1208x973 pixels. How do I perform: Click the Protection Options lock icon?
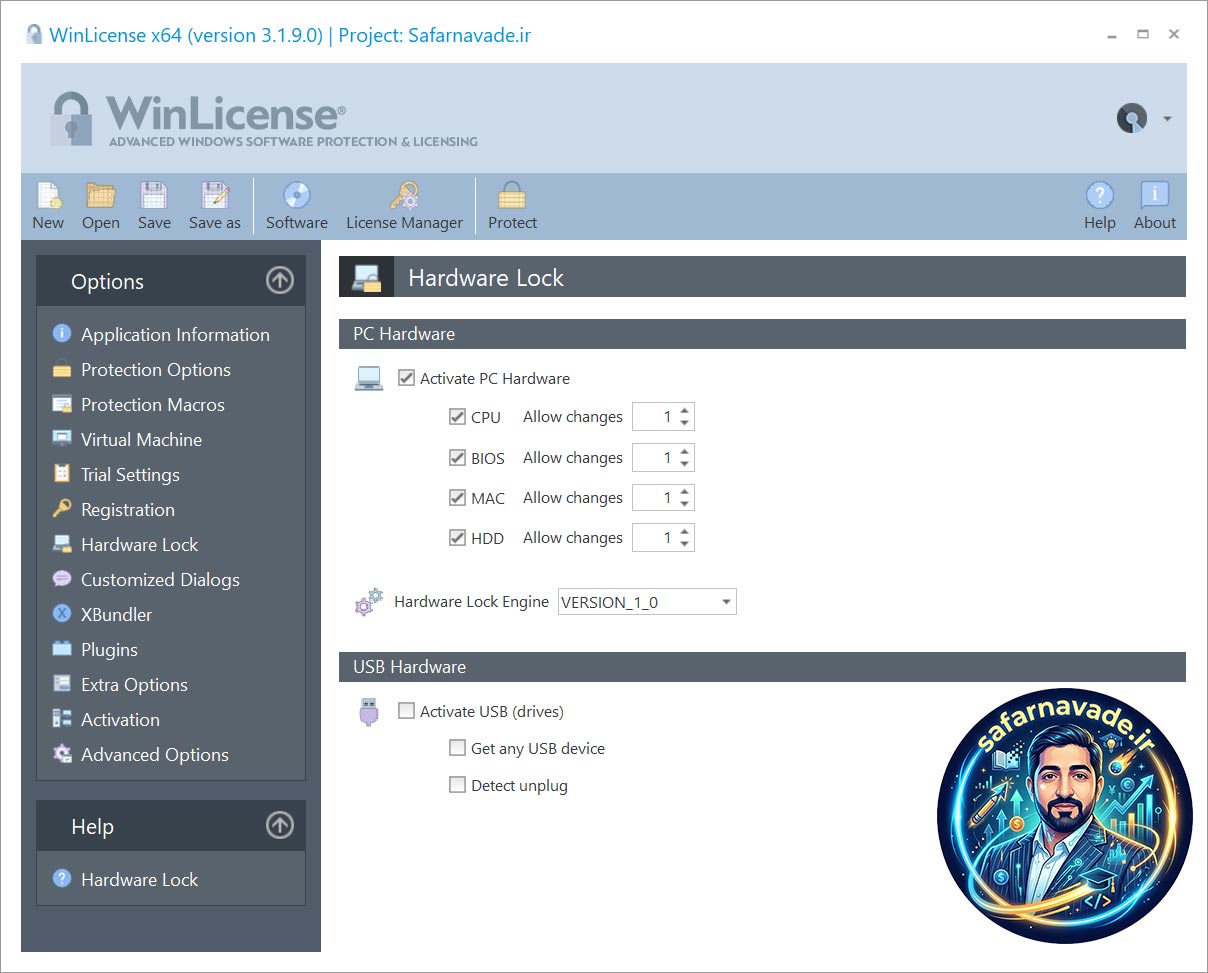point(62,369)
